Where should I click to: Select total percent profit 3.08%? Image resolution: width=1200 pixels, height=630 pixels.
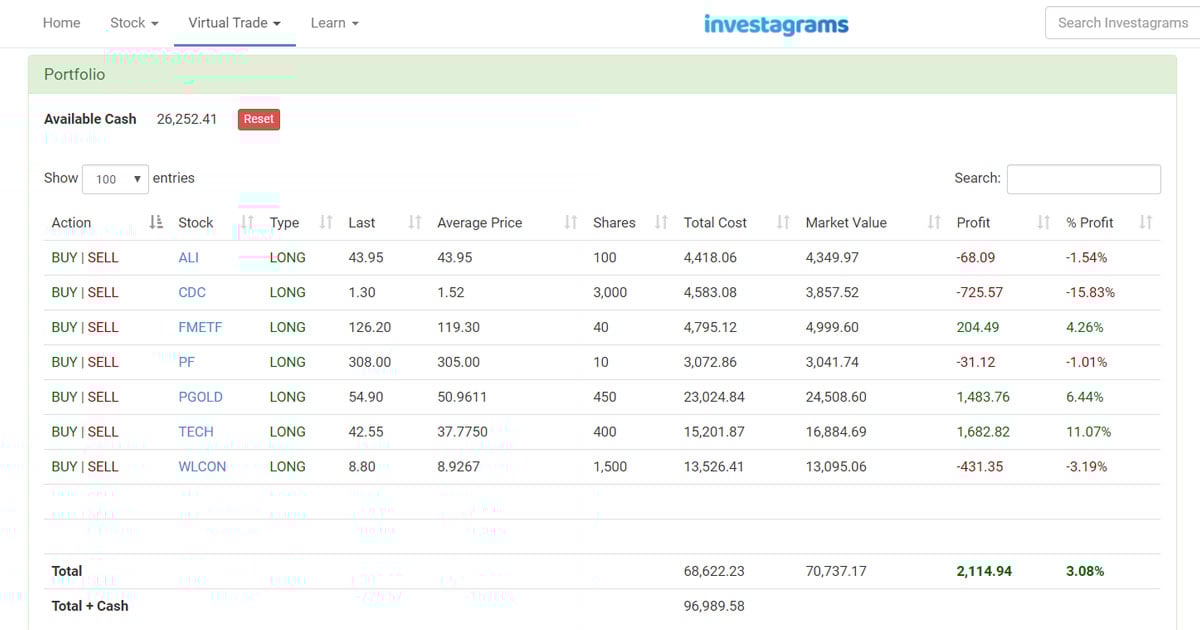1085,571
